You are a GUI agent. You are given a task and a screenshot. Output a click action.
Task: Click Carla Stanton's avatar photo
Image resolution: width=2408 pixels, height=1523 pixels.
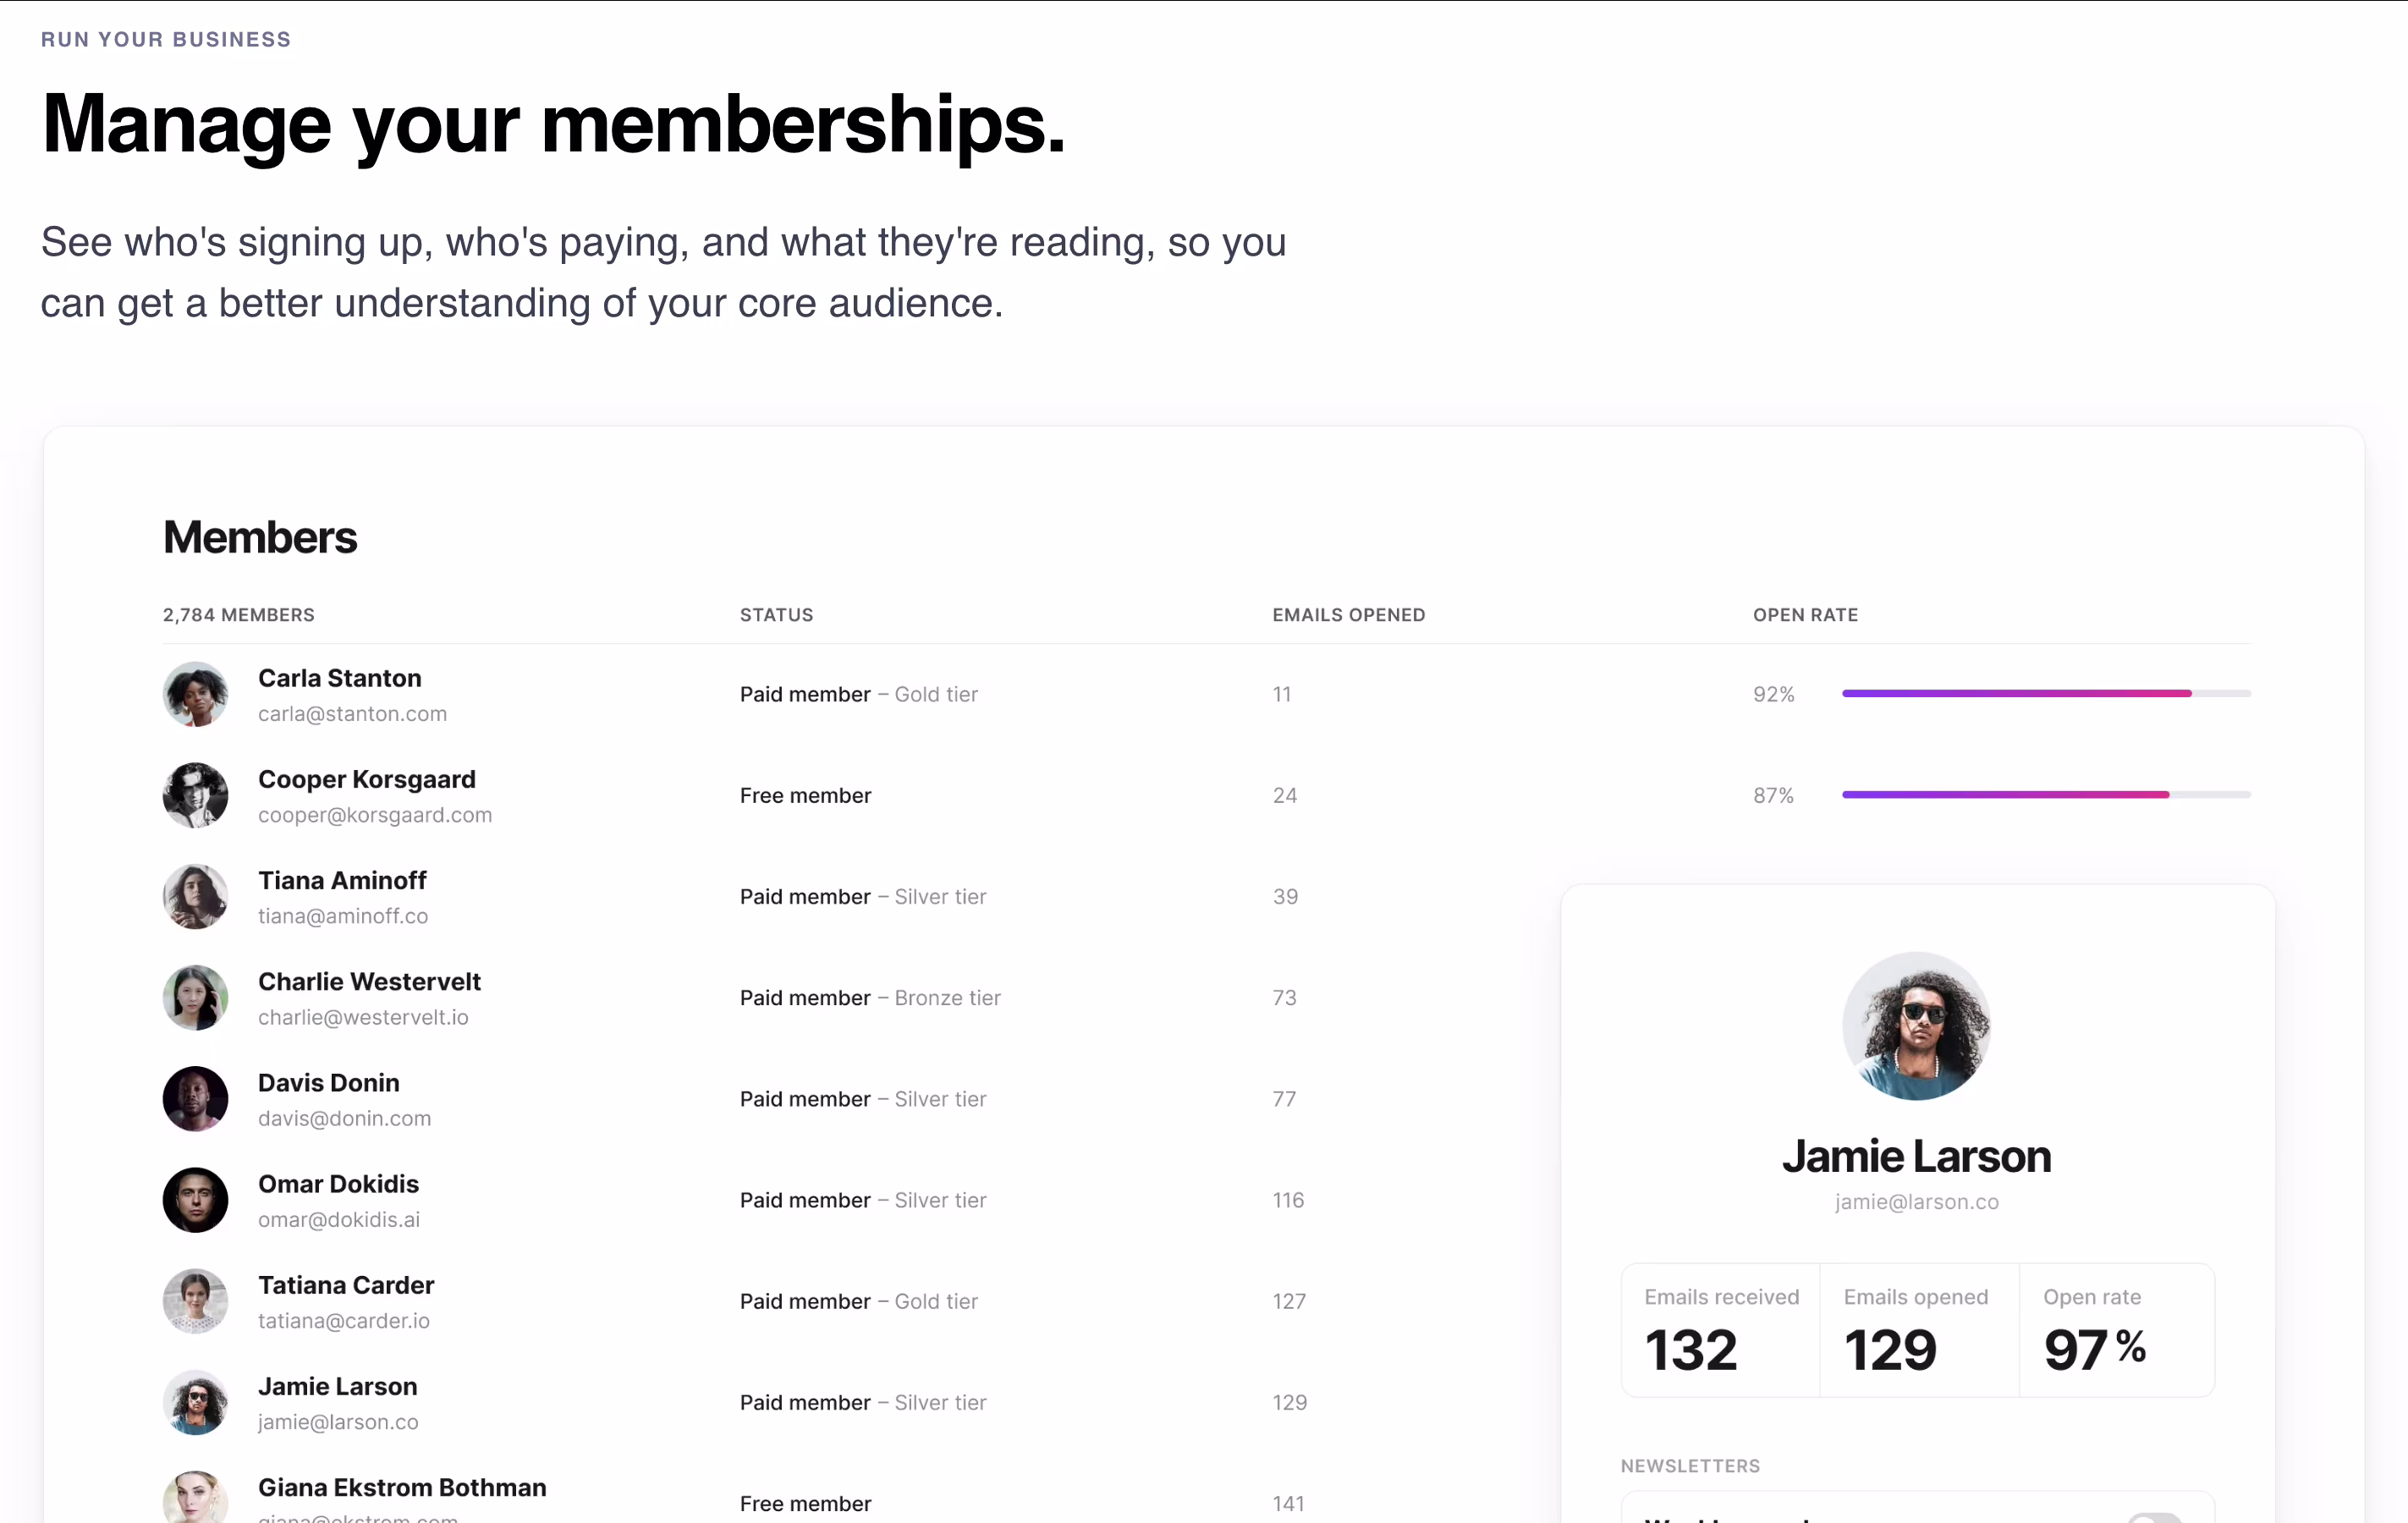pos(195,694)
